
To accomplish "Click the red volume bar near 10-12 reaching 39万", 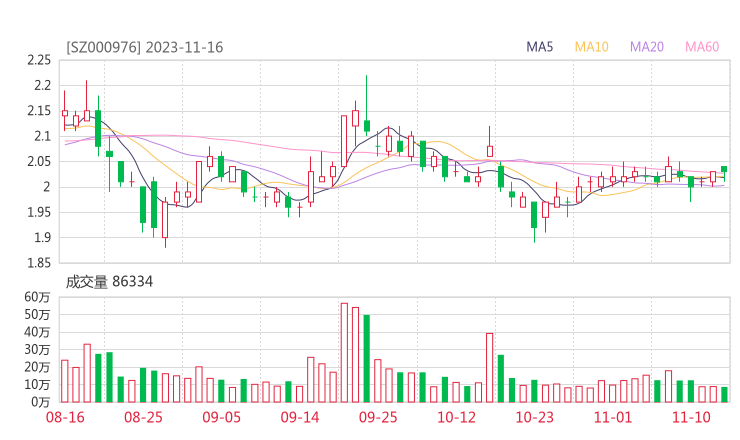I will pos(489,368).
